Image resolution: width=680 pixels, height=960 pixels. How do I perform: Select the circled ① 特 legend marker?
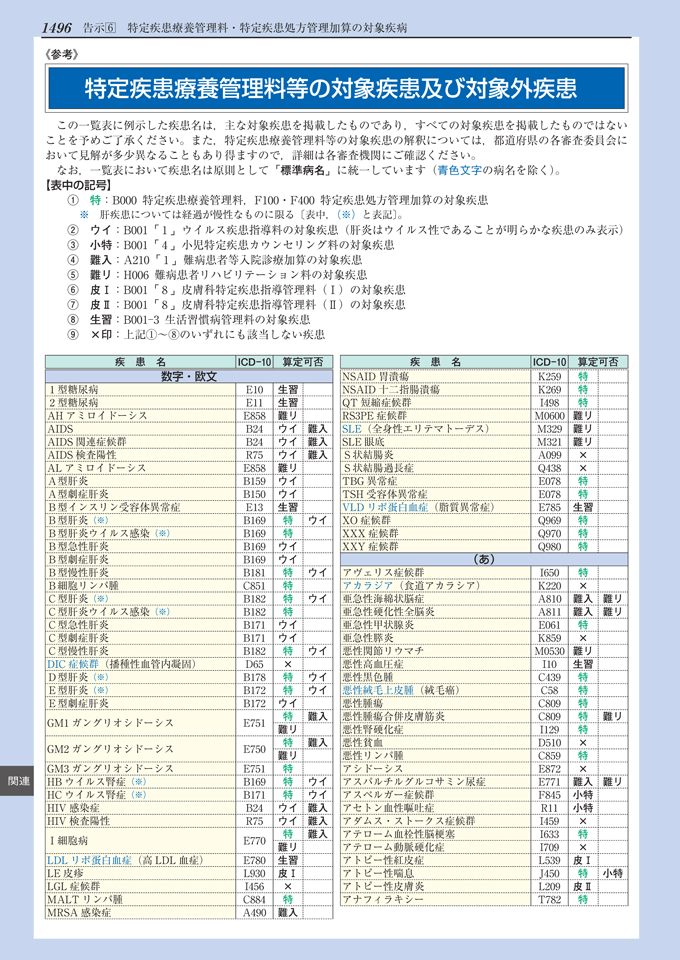pyautogui.click(x=70, y=200)
